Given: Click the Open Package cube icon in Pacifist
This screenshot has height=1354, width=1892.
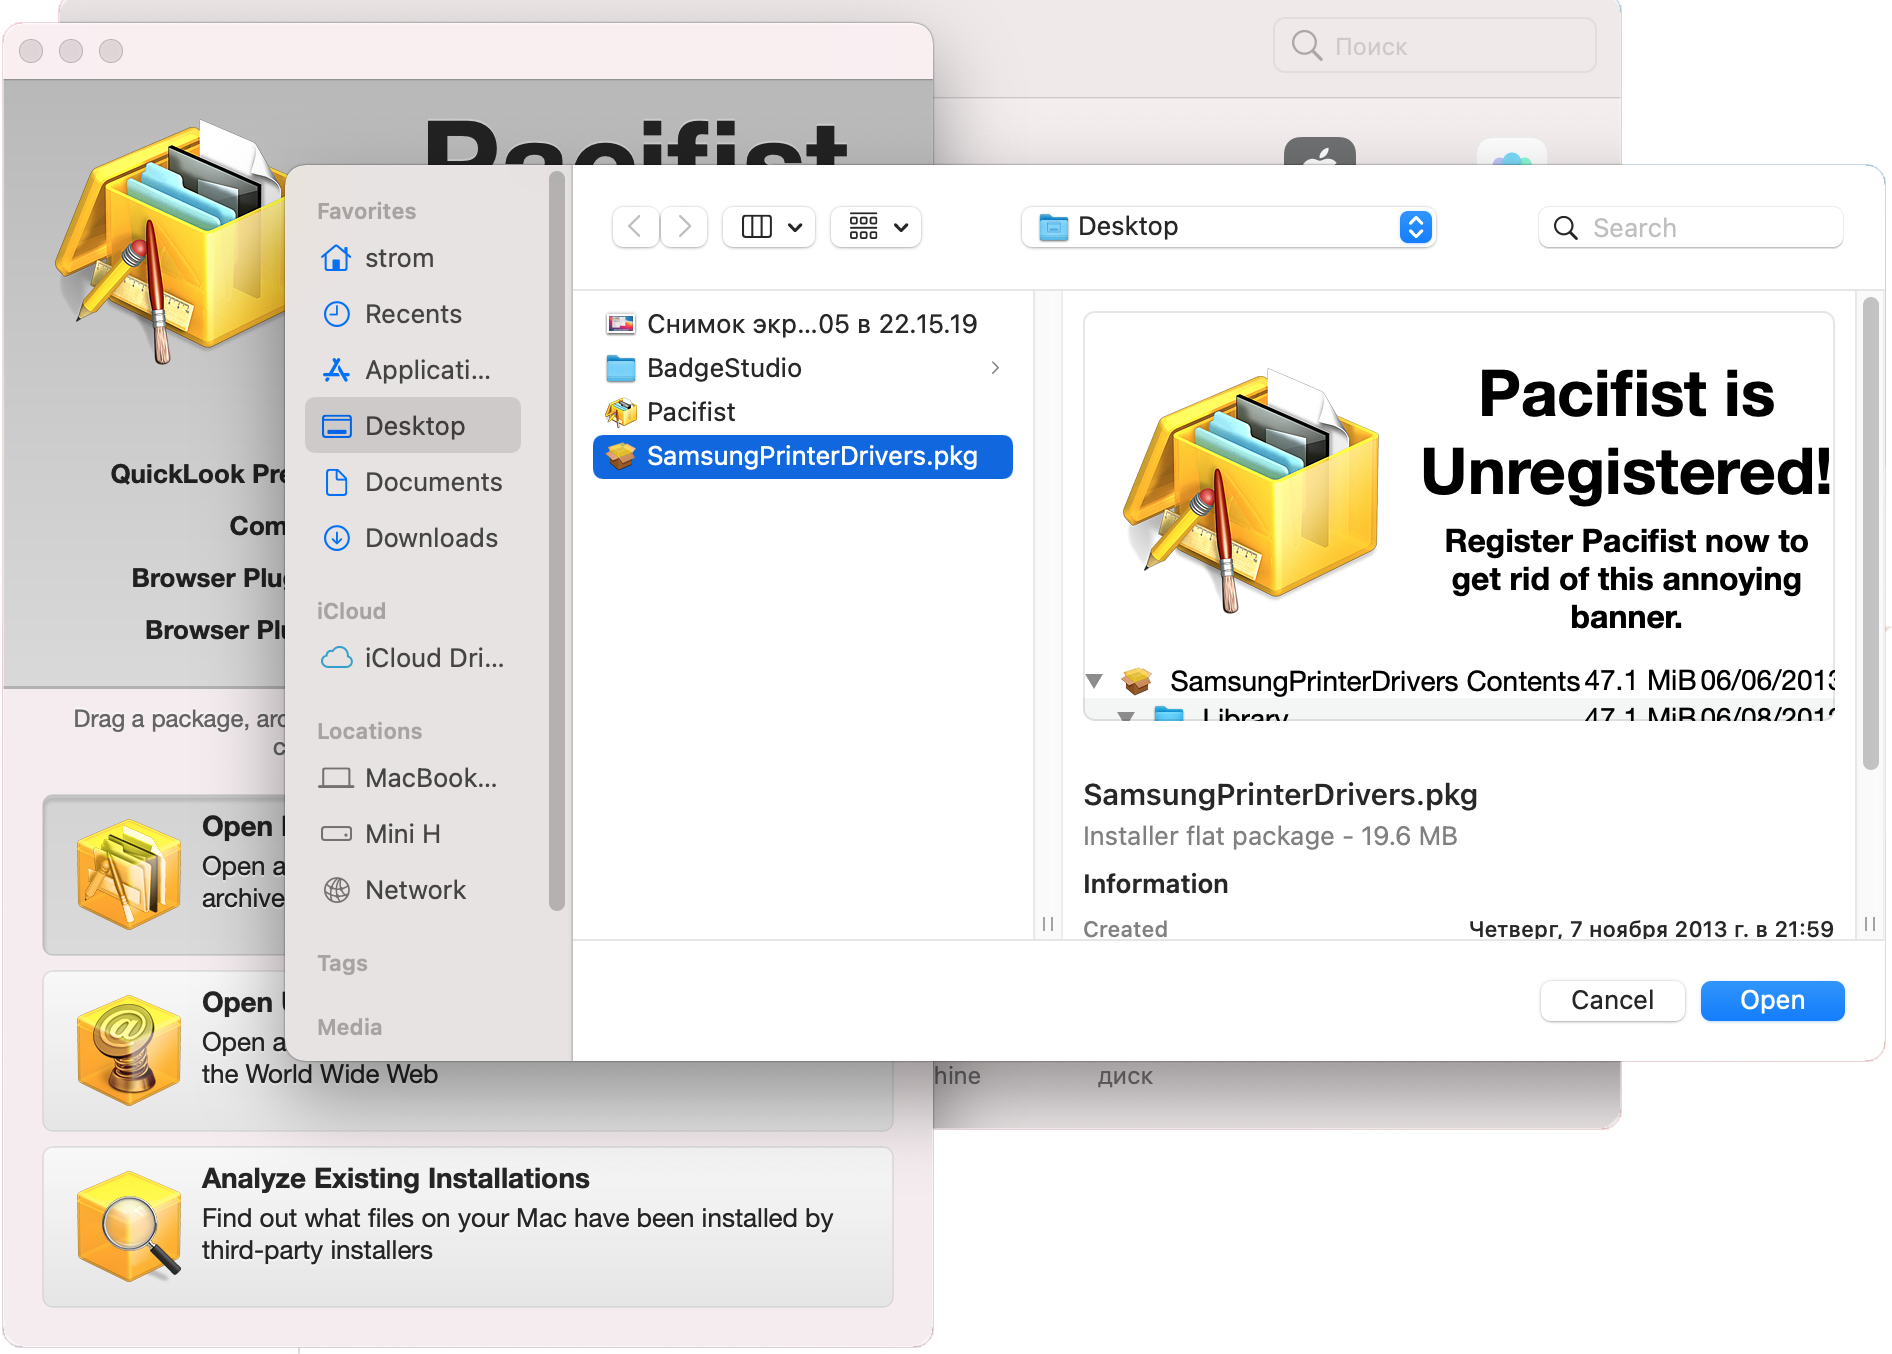Looking at the screenshot, I should (x=129, y=875).
